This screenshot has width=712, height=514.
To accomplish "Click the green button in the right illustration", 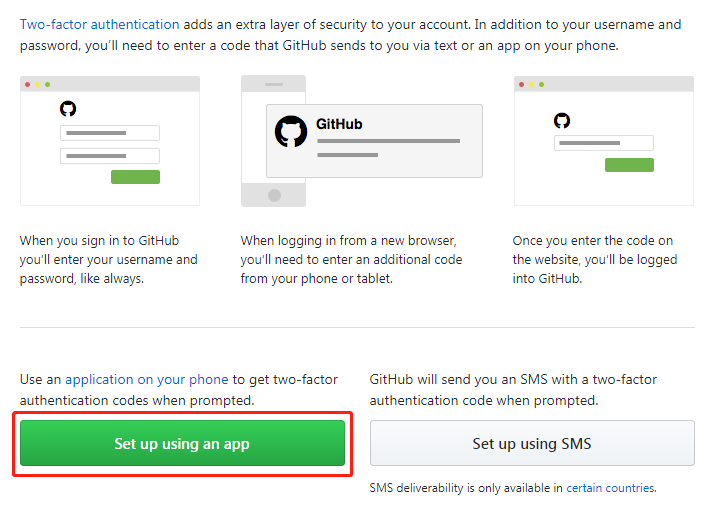I will coord(629,165).
